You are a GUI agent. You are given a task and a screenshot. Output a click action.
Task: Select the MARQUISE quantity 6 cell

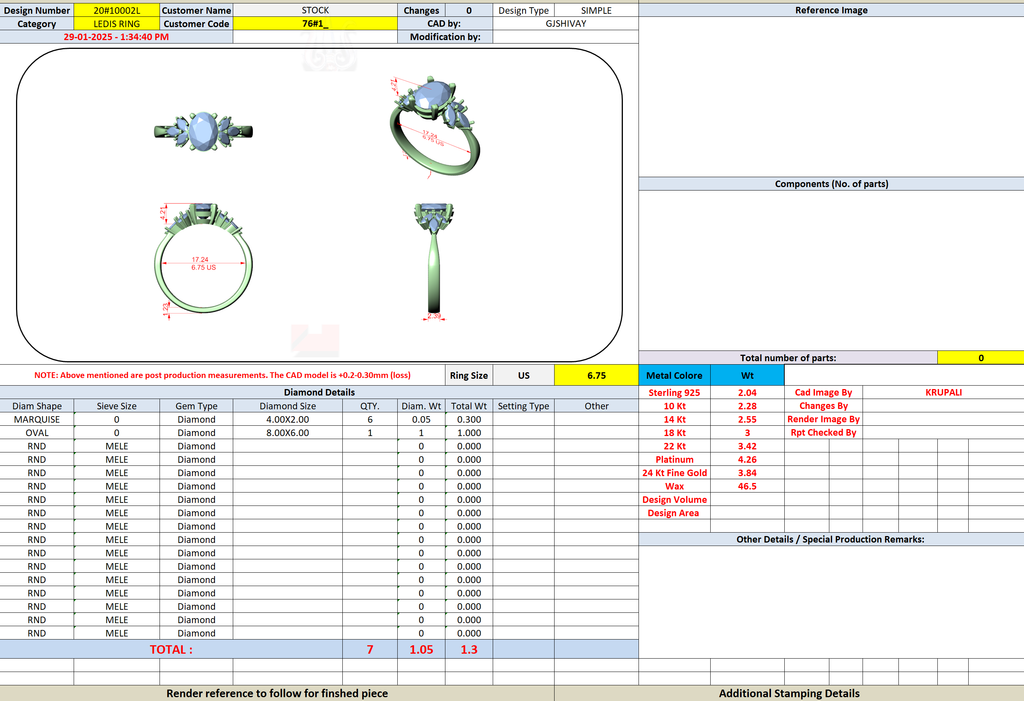click(x=370, y=419)
